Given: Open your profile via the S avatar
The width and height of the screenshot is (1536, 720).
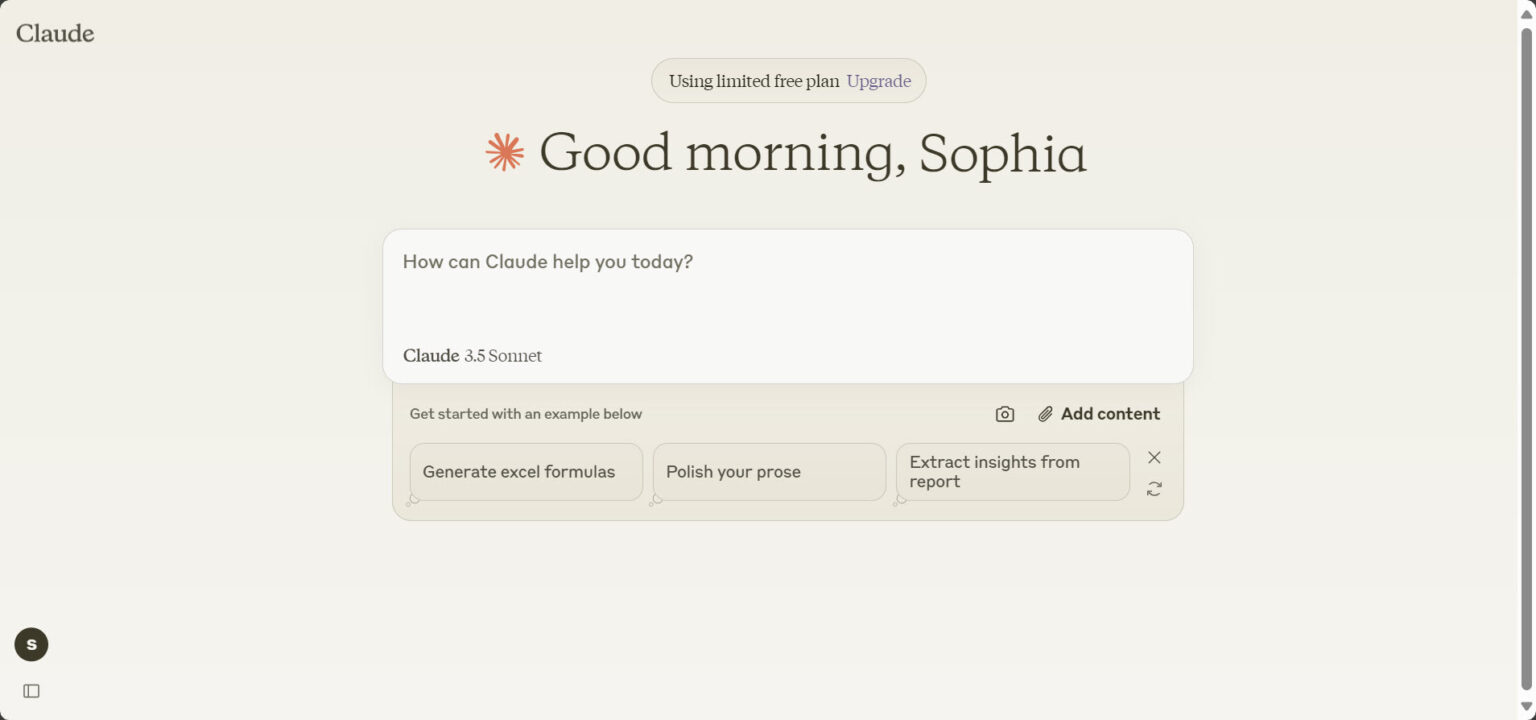Looking at the screenshot, I should pyautogui.click(x=31, y=644).
